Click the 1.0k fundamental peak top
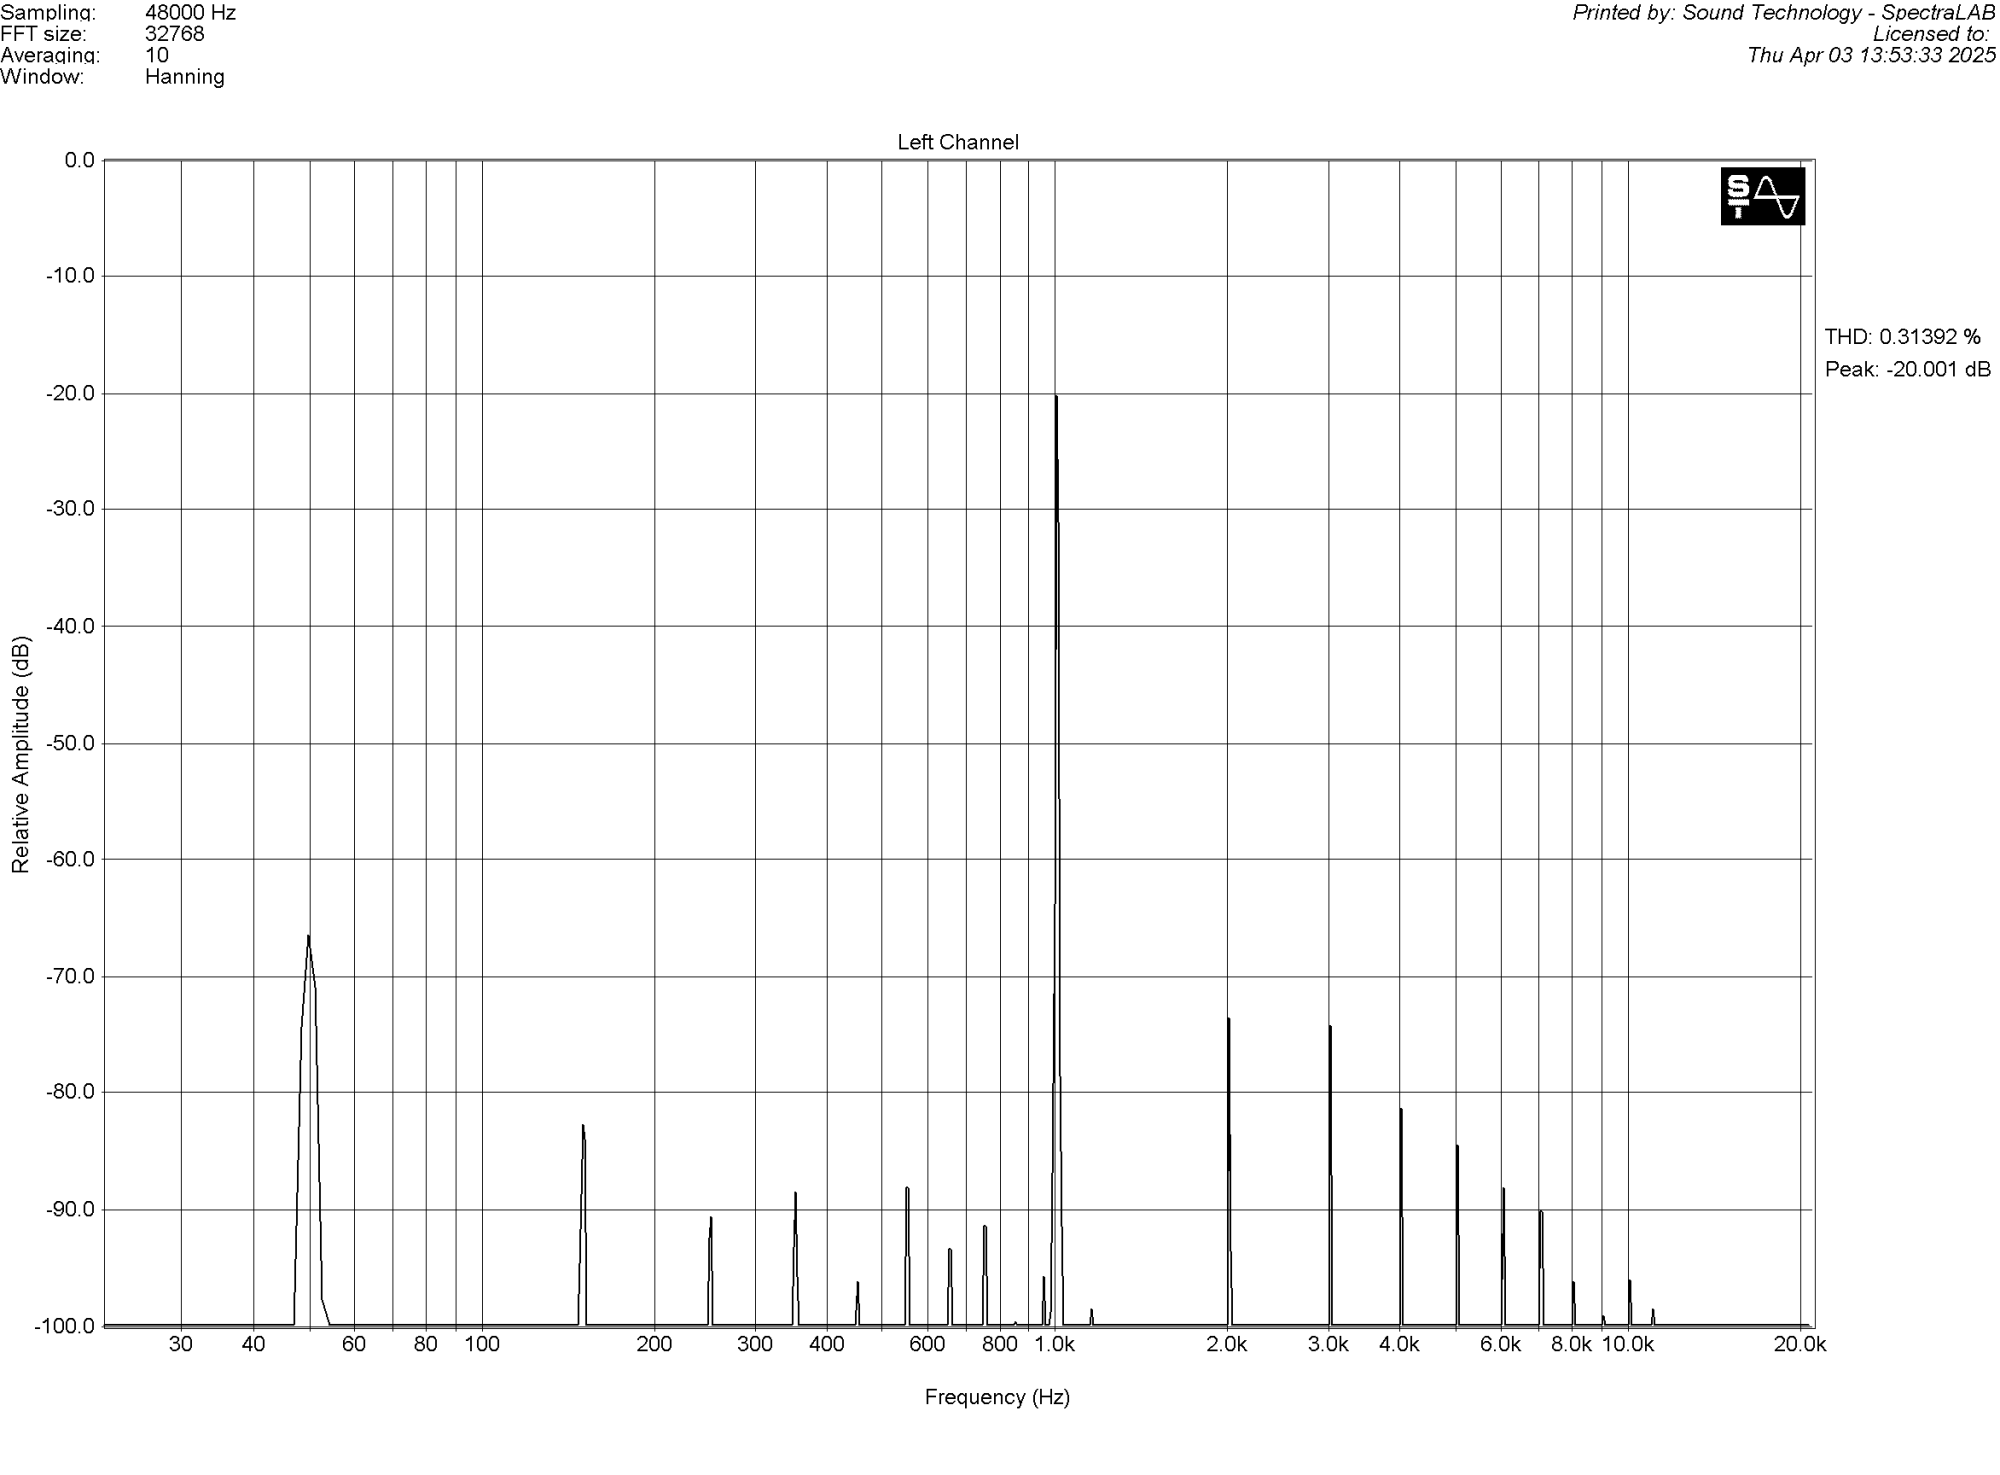The height and width of the screenshot is (1475, 2000). point(1056,398)
